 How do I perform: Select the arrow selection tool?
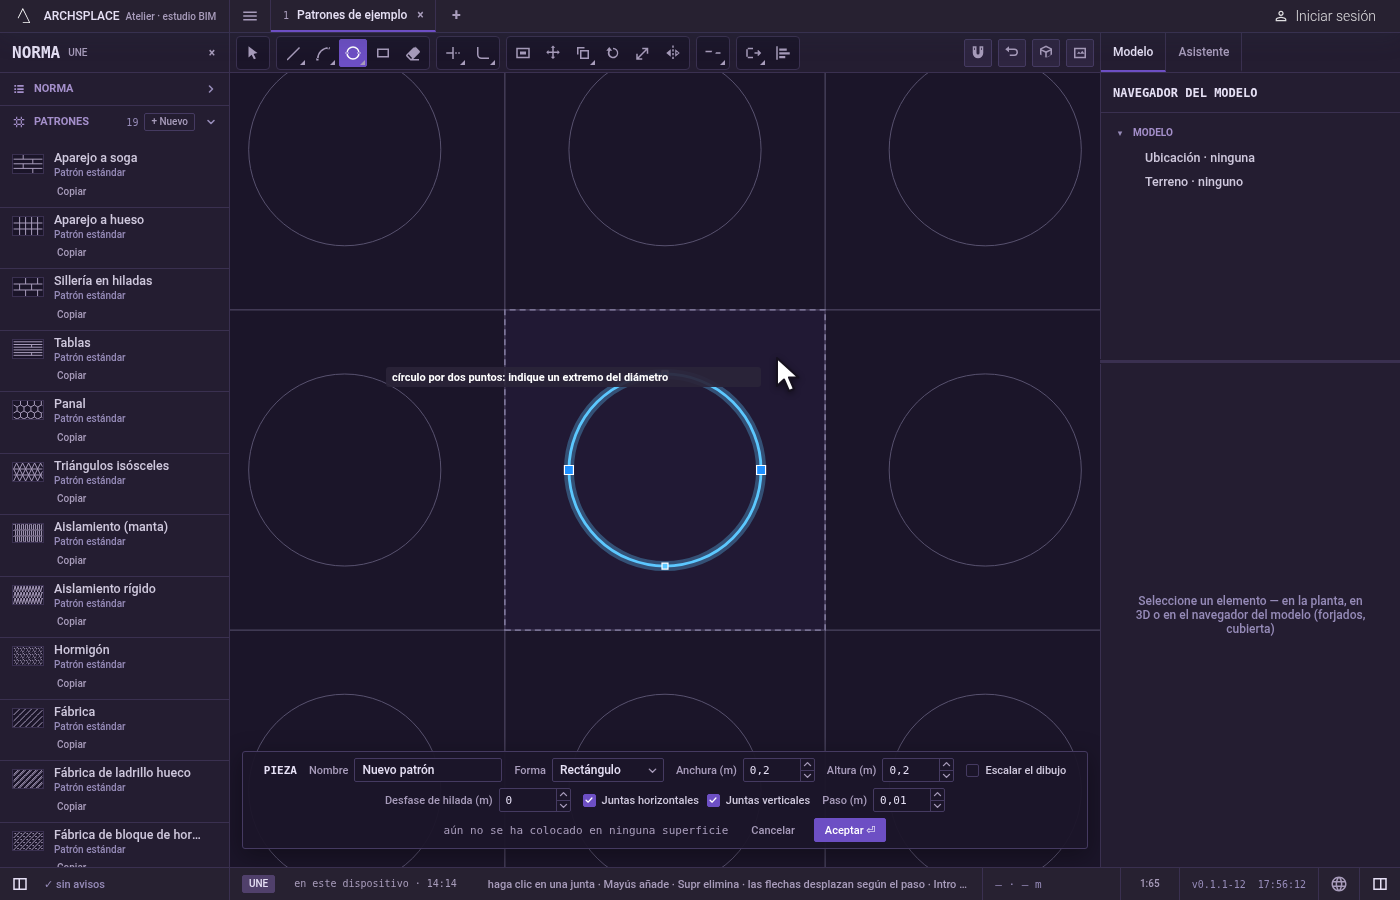tap(253, 53)
